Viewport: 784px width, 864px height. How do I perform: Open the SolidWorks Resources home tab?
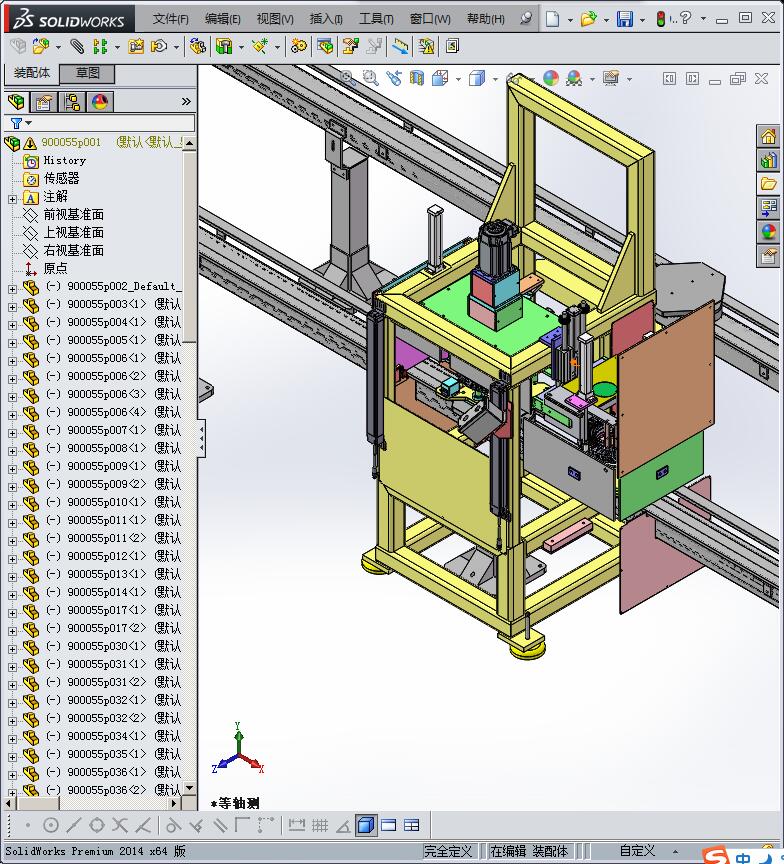click(x=768, y=136)
